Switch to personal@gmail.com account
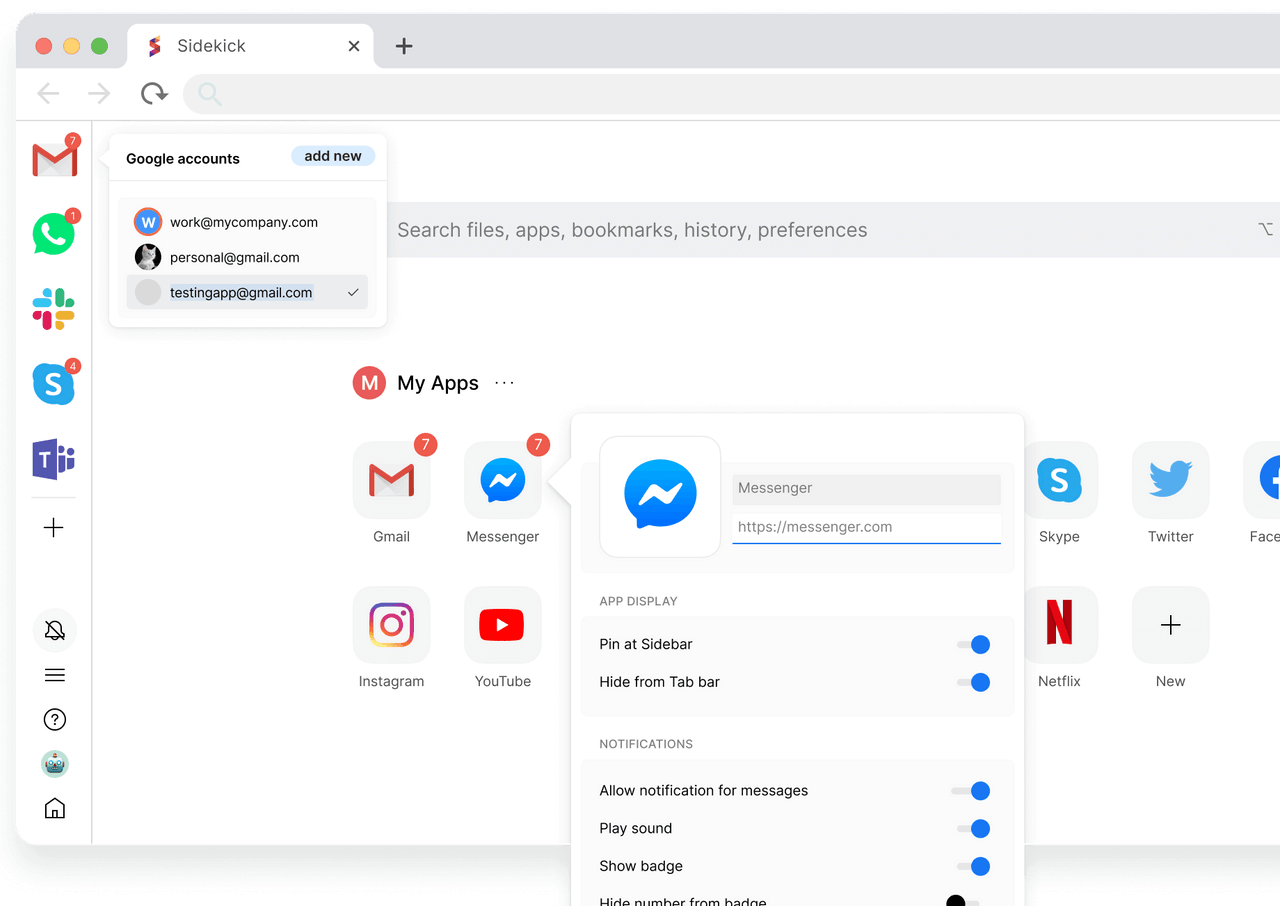 247,257
